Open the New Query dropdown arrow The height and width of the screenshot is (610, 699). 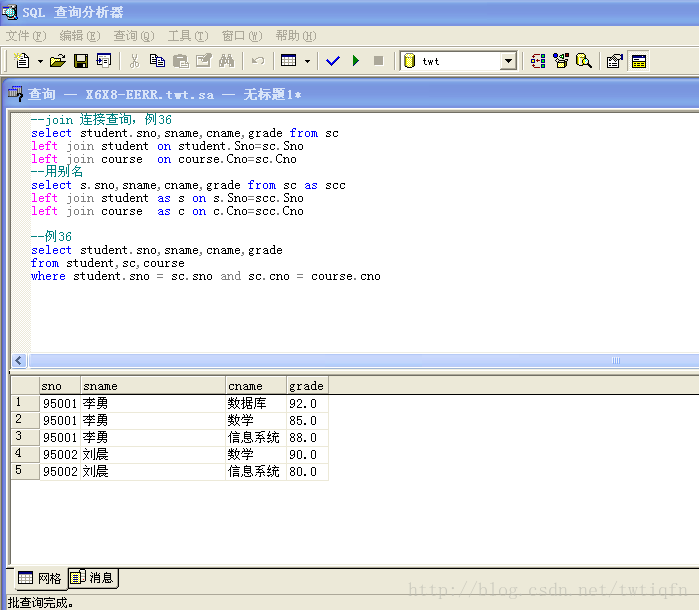(x=40, y=61)
